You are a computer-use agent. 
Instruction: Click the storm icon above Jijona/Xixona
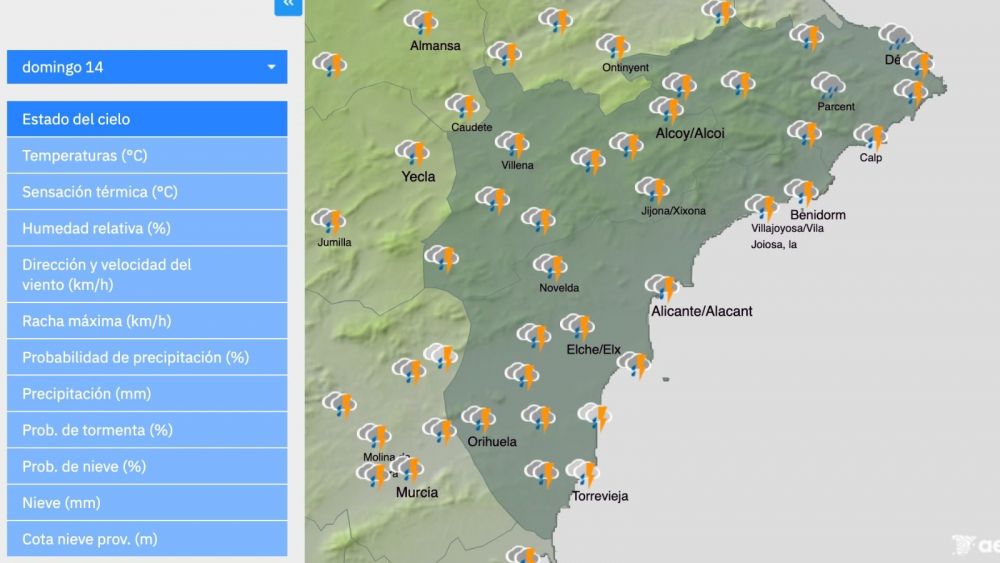652,190
